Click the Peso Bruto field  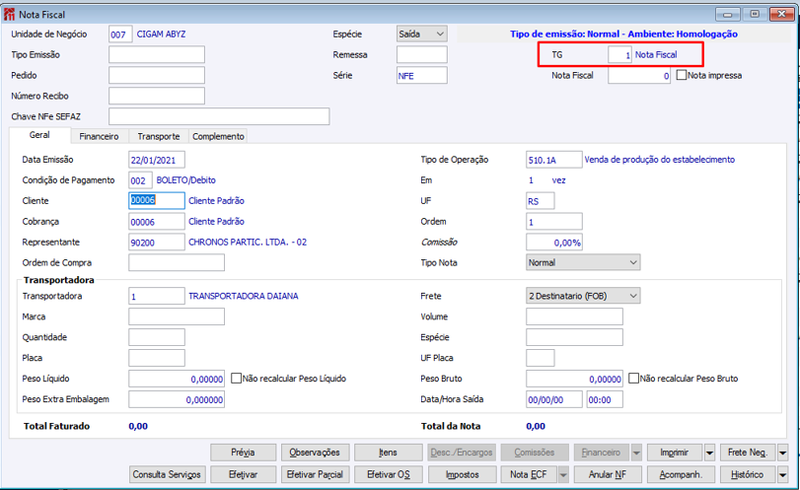pos(574,378)
